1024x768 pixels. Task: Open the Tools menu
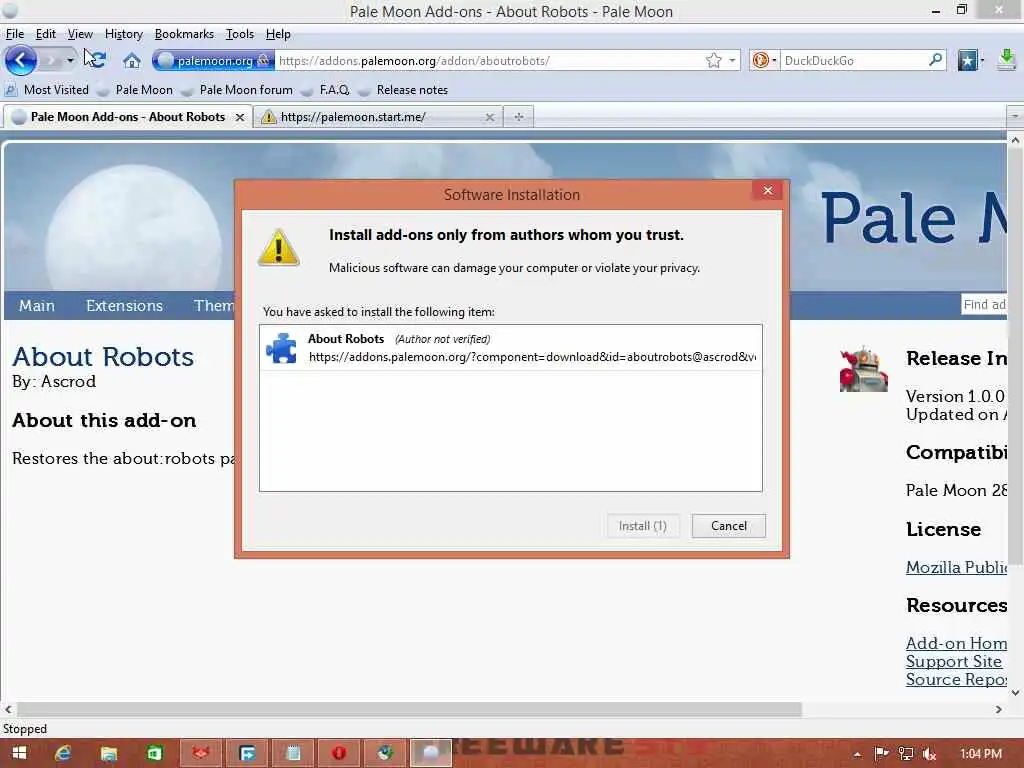click(240, 34)
